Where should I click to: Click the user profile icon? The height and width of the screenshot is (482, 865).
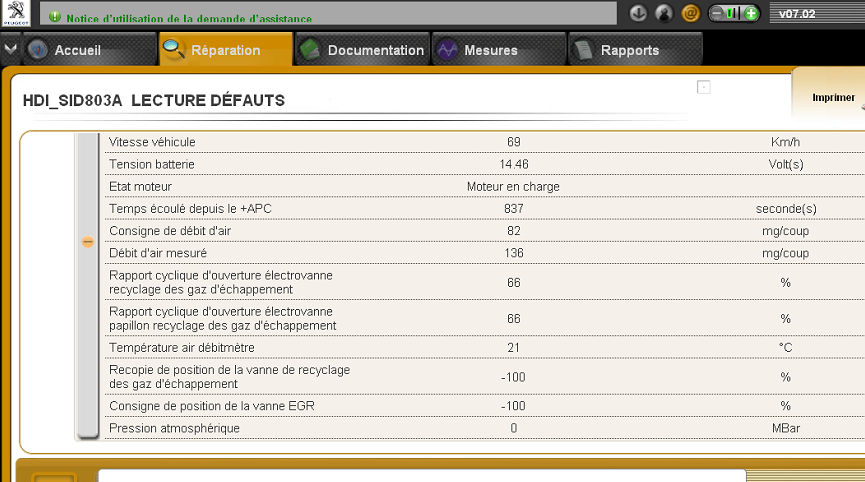pyautogui.click(x=664, y=13)
